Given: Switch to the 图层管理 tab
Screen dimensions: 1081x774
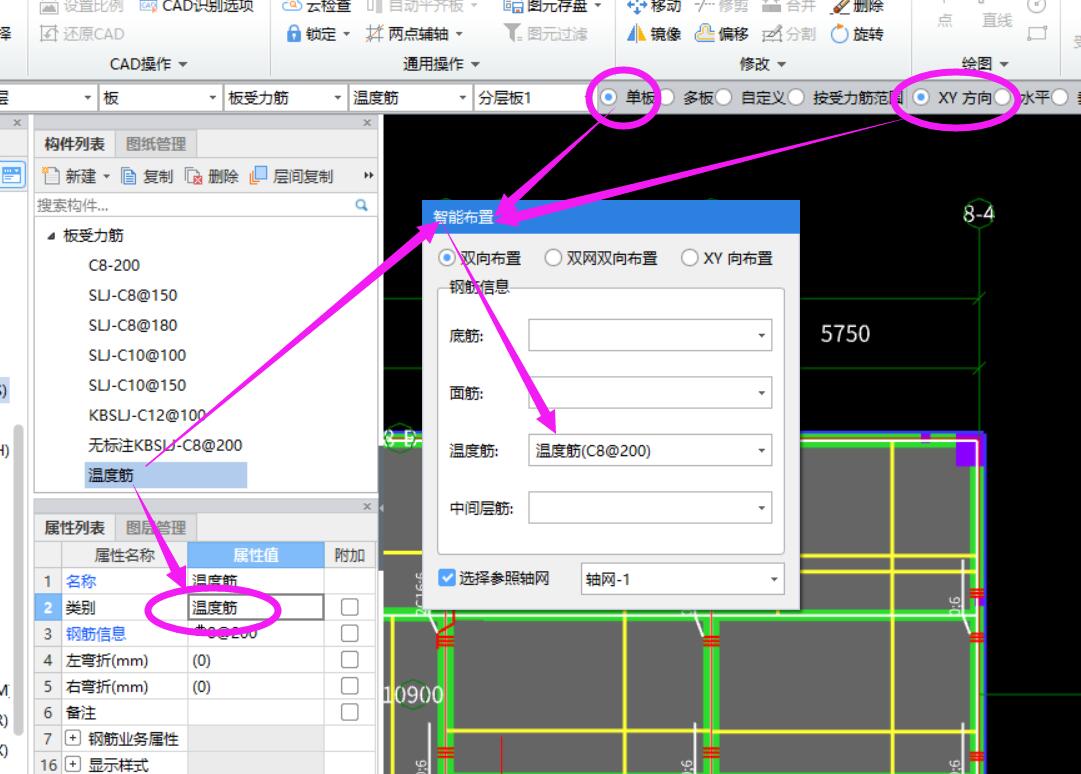Looking at the screenshot, I should 156,528.
